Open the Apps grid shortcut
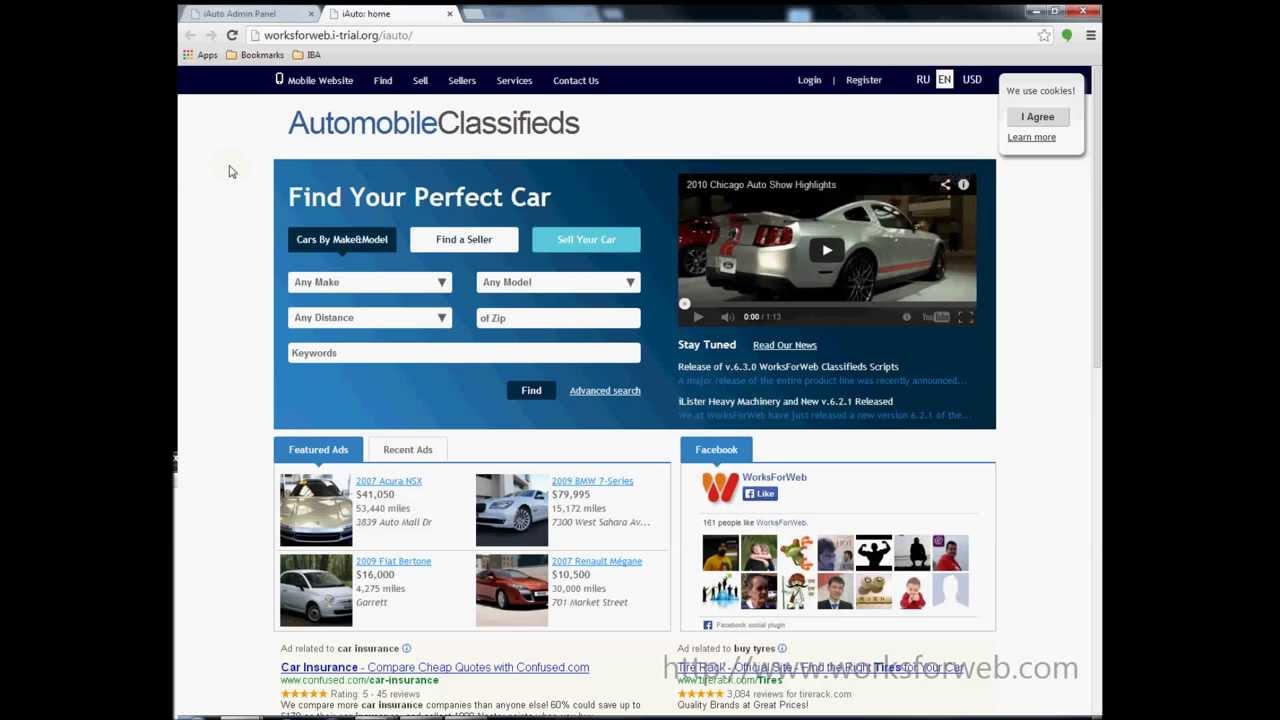Image resolution: width=1280 pixels, height=720 pixels. tap(200, 55)
